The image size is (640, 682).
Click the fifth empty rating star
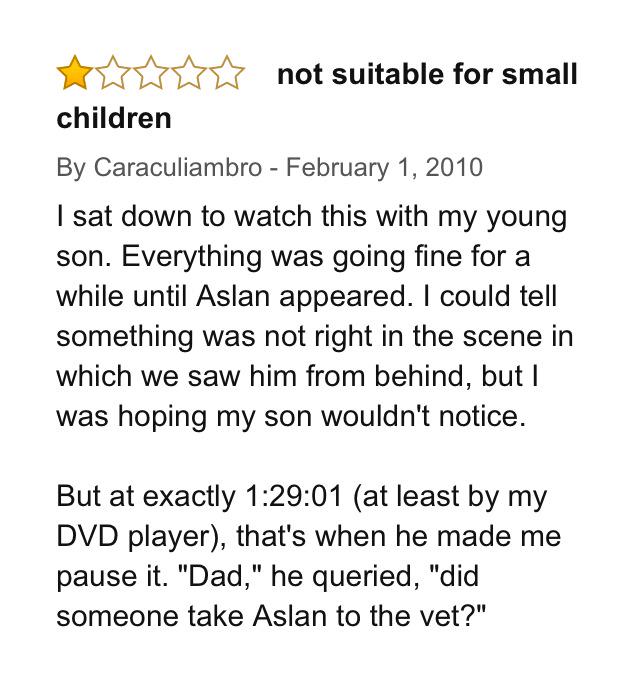[x=226, y=73]
